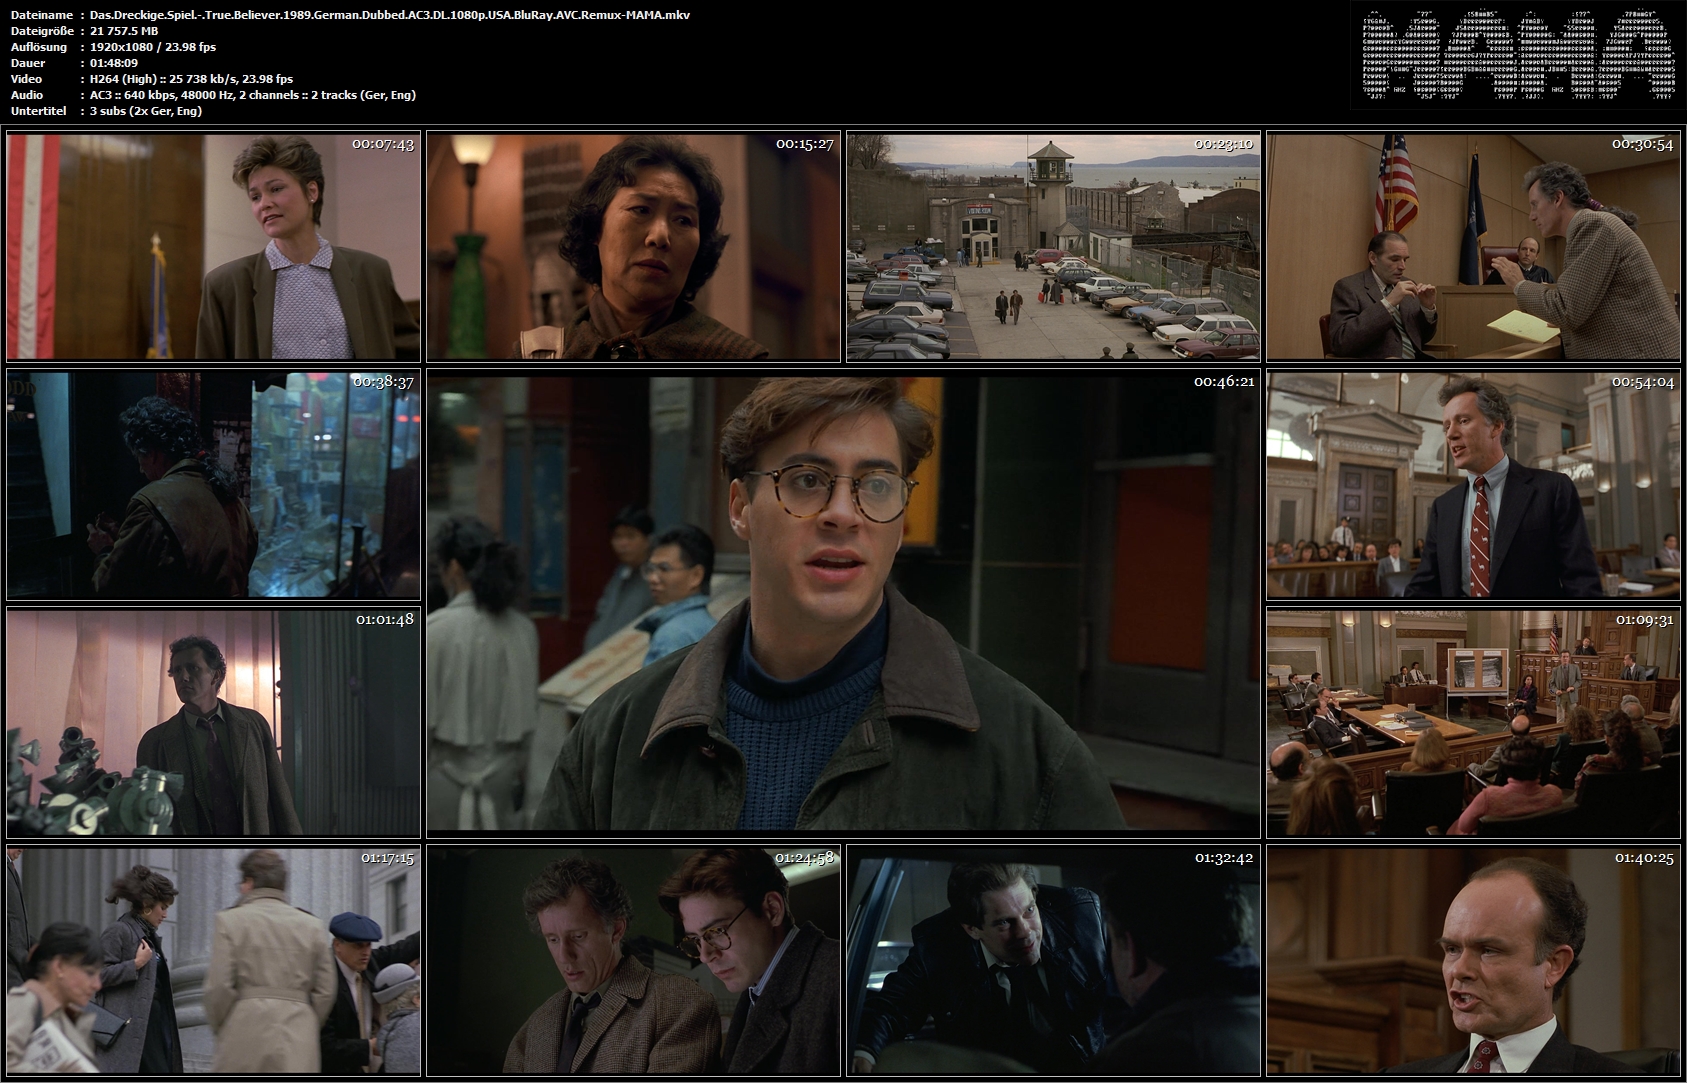Select the subtitle info 3 subs (2x Ger, Eng)
The height and width of the screenshot is (1083, 1687).
click(145, 111)
